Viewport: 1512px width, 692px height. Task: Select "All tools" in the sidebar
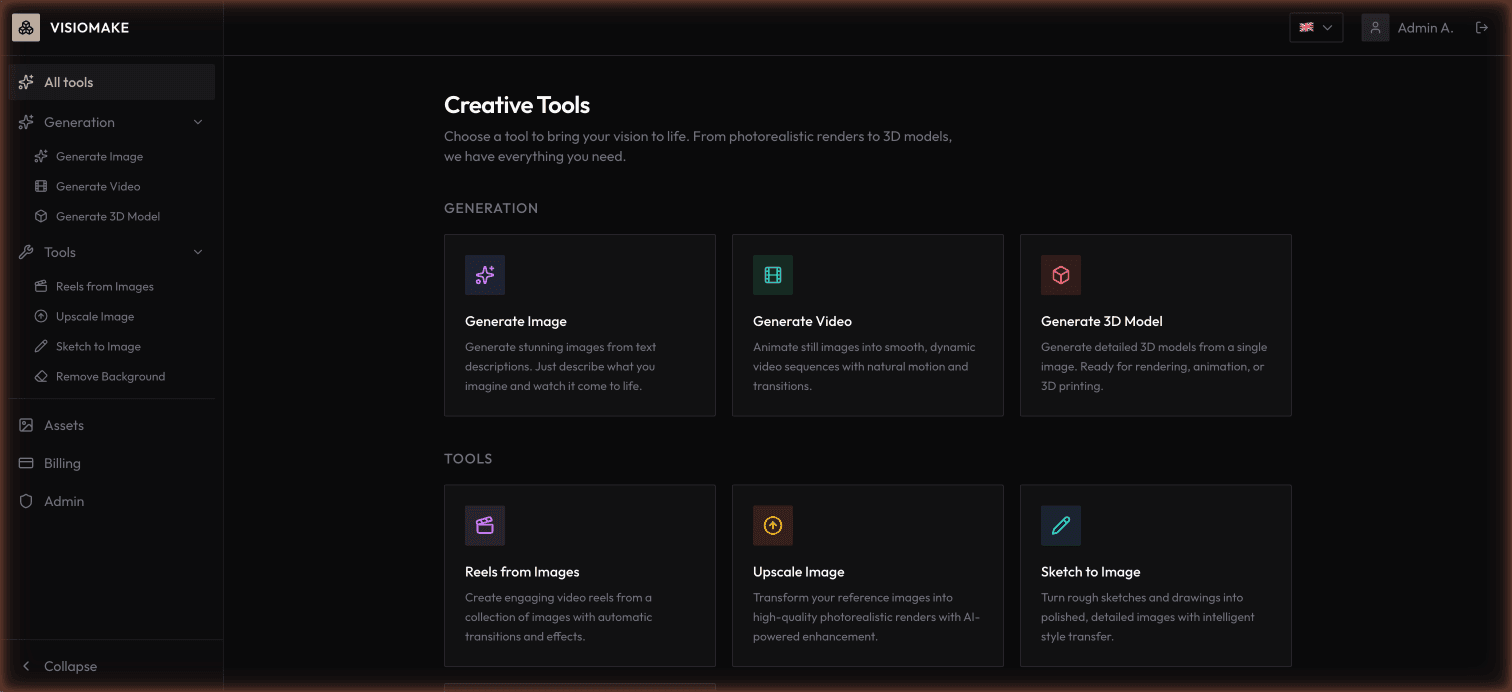click(70, 81)
